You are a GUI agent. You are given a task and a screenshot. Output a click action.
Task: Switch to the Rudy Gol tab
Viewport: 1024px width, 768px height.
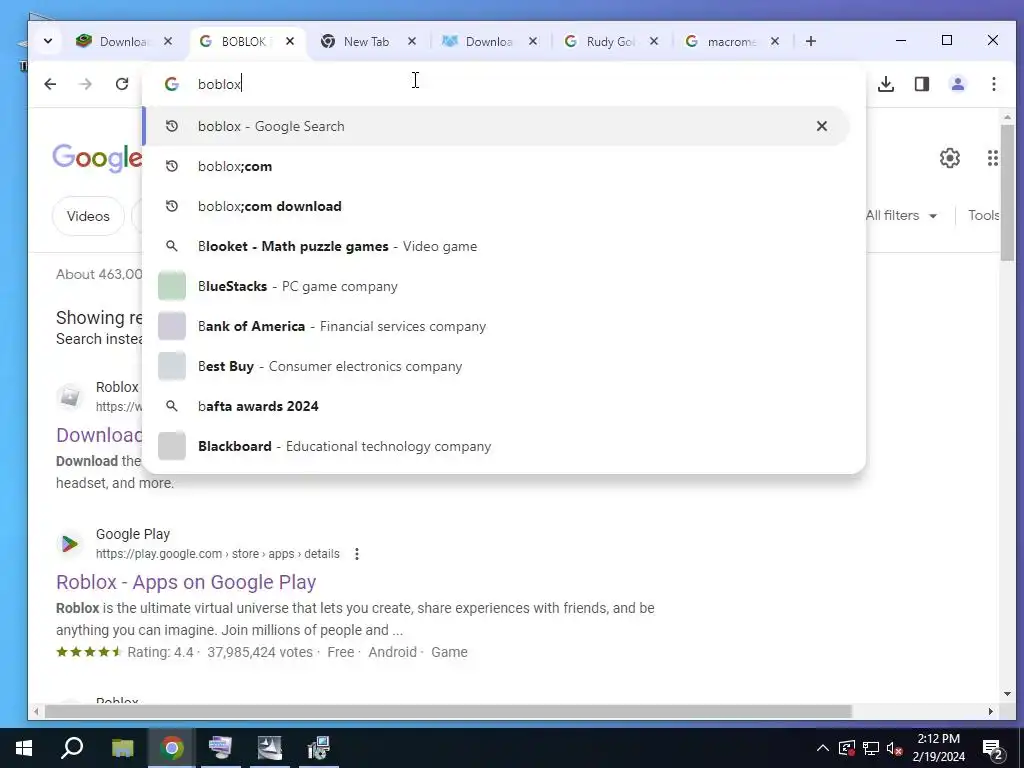pyautogui.click(x=611, y=41)
